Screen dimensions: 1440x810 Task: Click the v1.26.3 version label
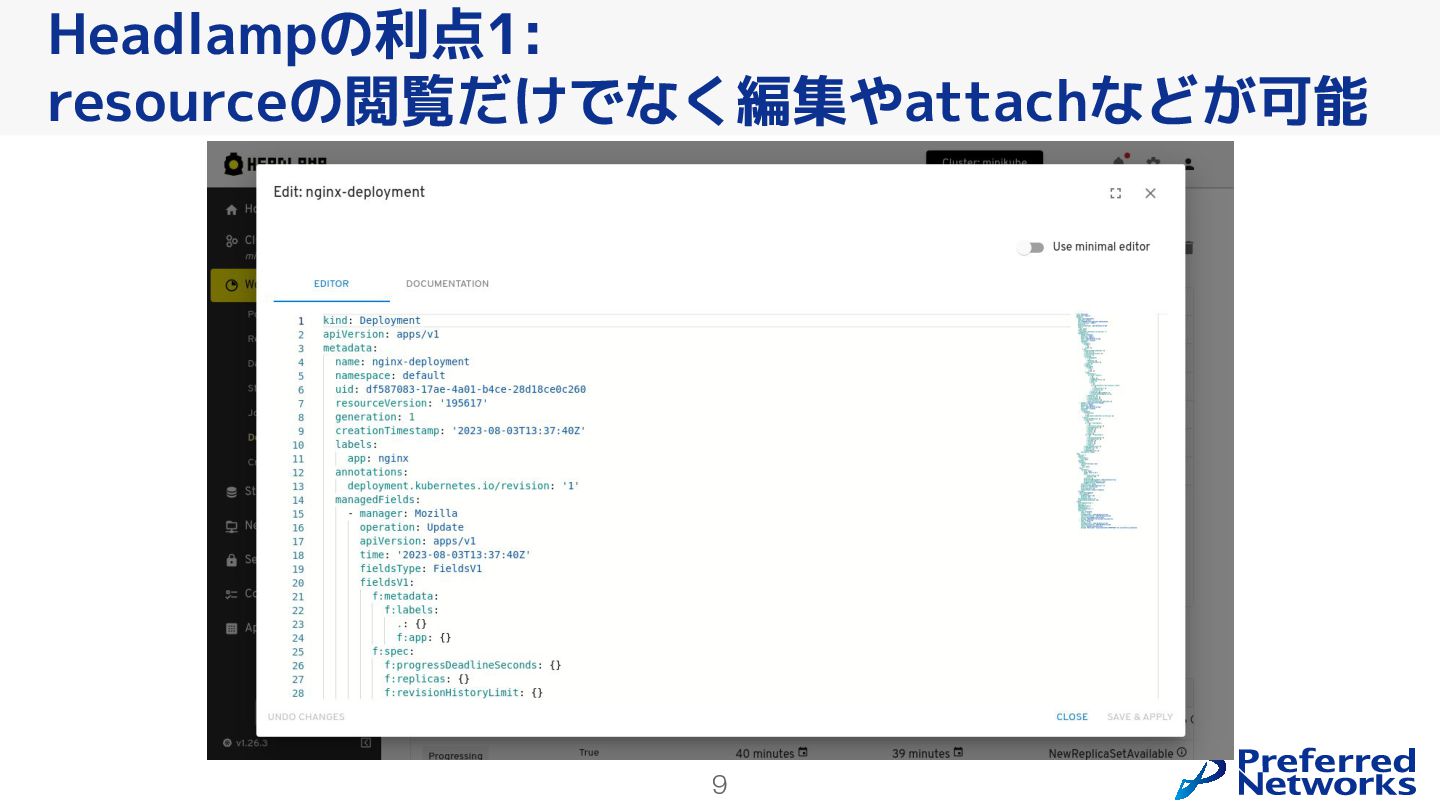pyautogui.click(x=253, y=743)
